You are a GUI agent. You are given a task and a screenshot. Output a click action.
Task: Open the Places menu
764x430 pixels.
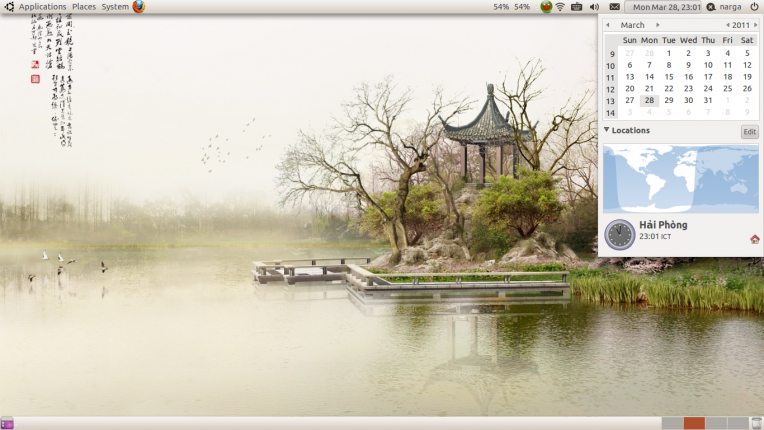pos(84,7)
